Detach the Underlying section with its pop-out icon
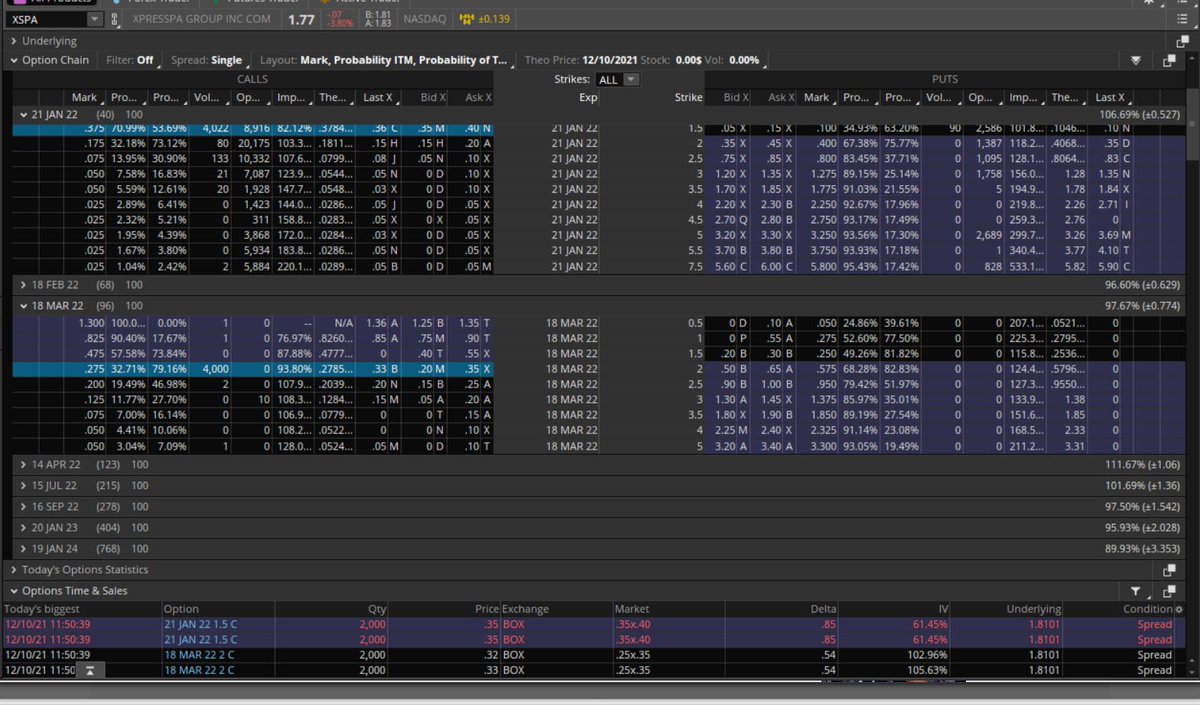This screenshot has width=1200, height=705. (1183, 41)
